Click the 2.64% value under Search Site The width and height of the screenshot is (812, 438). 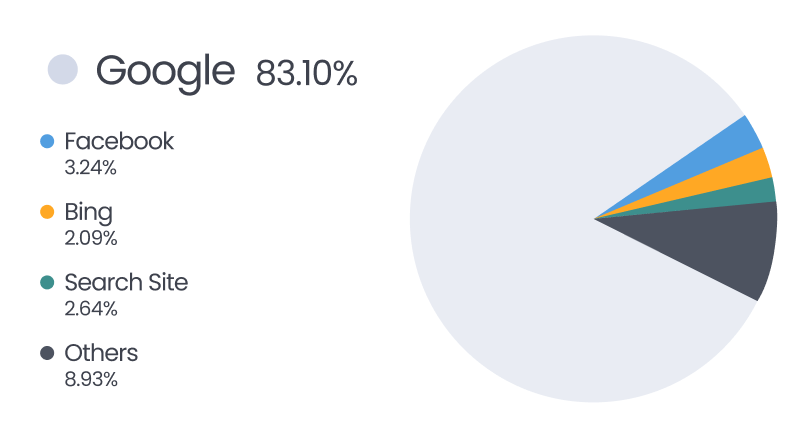tap(90, 309)
